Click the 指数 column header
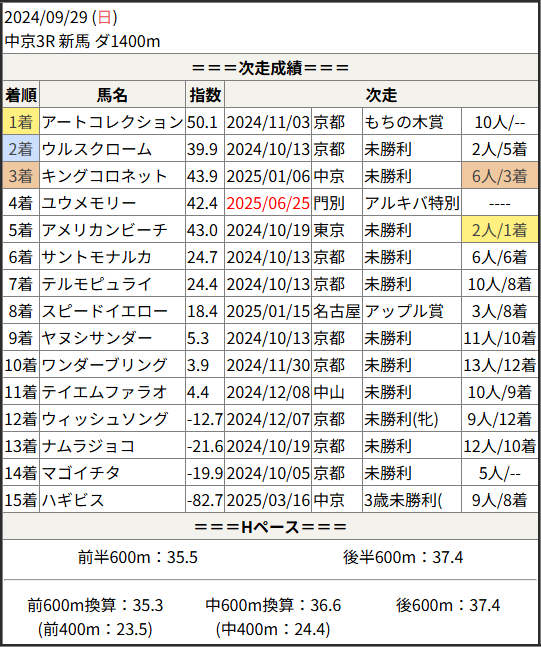Screen dimensions: 541x647 pos(205,95)
